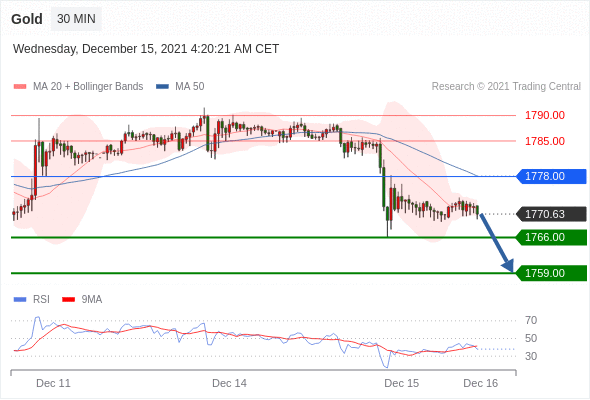
Task: Click the RSI 70 level label
Action: click(x=531, y=321)
